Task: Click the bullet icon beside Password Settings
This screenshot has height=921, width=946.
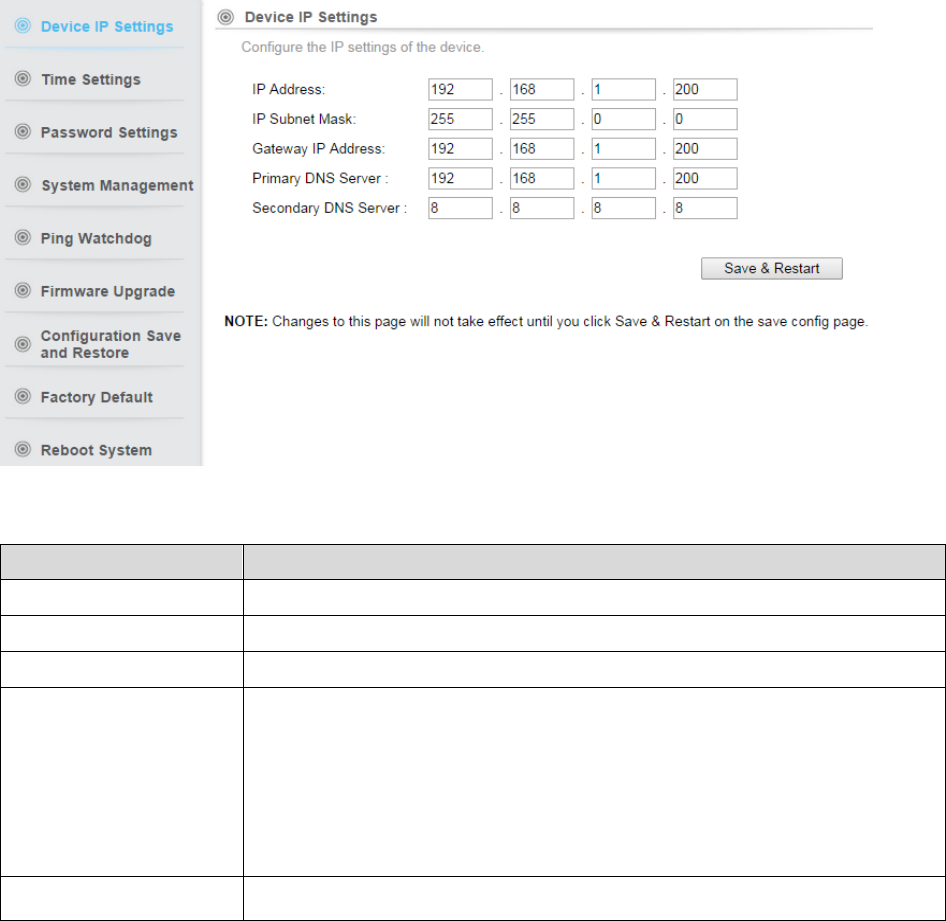Action: (x=22, y=131)
